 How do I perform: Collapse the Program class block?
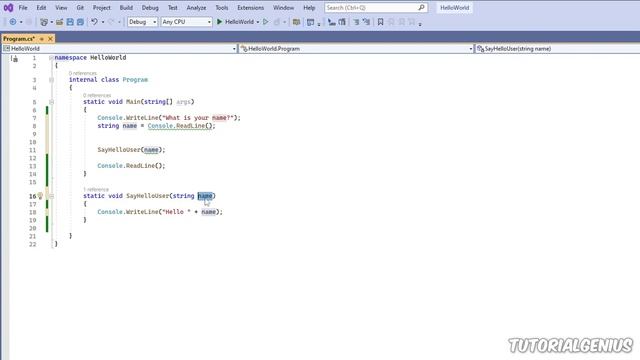[x=51, y=80]
